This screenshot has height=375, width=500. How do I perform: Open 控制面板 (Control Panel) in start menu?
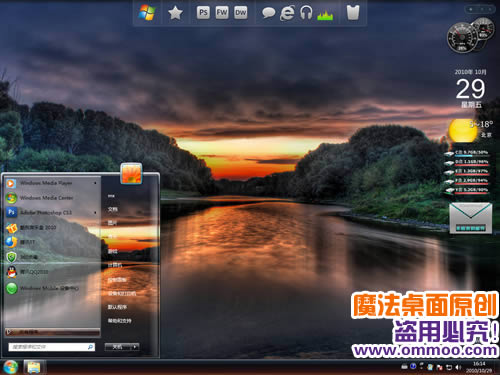[x=117, y=279]
